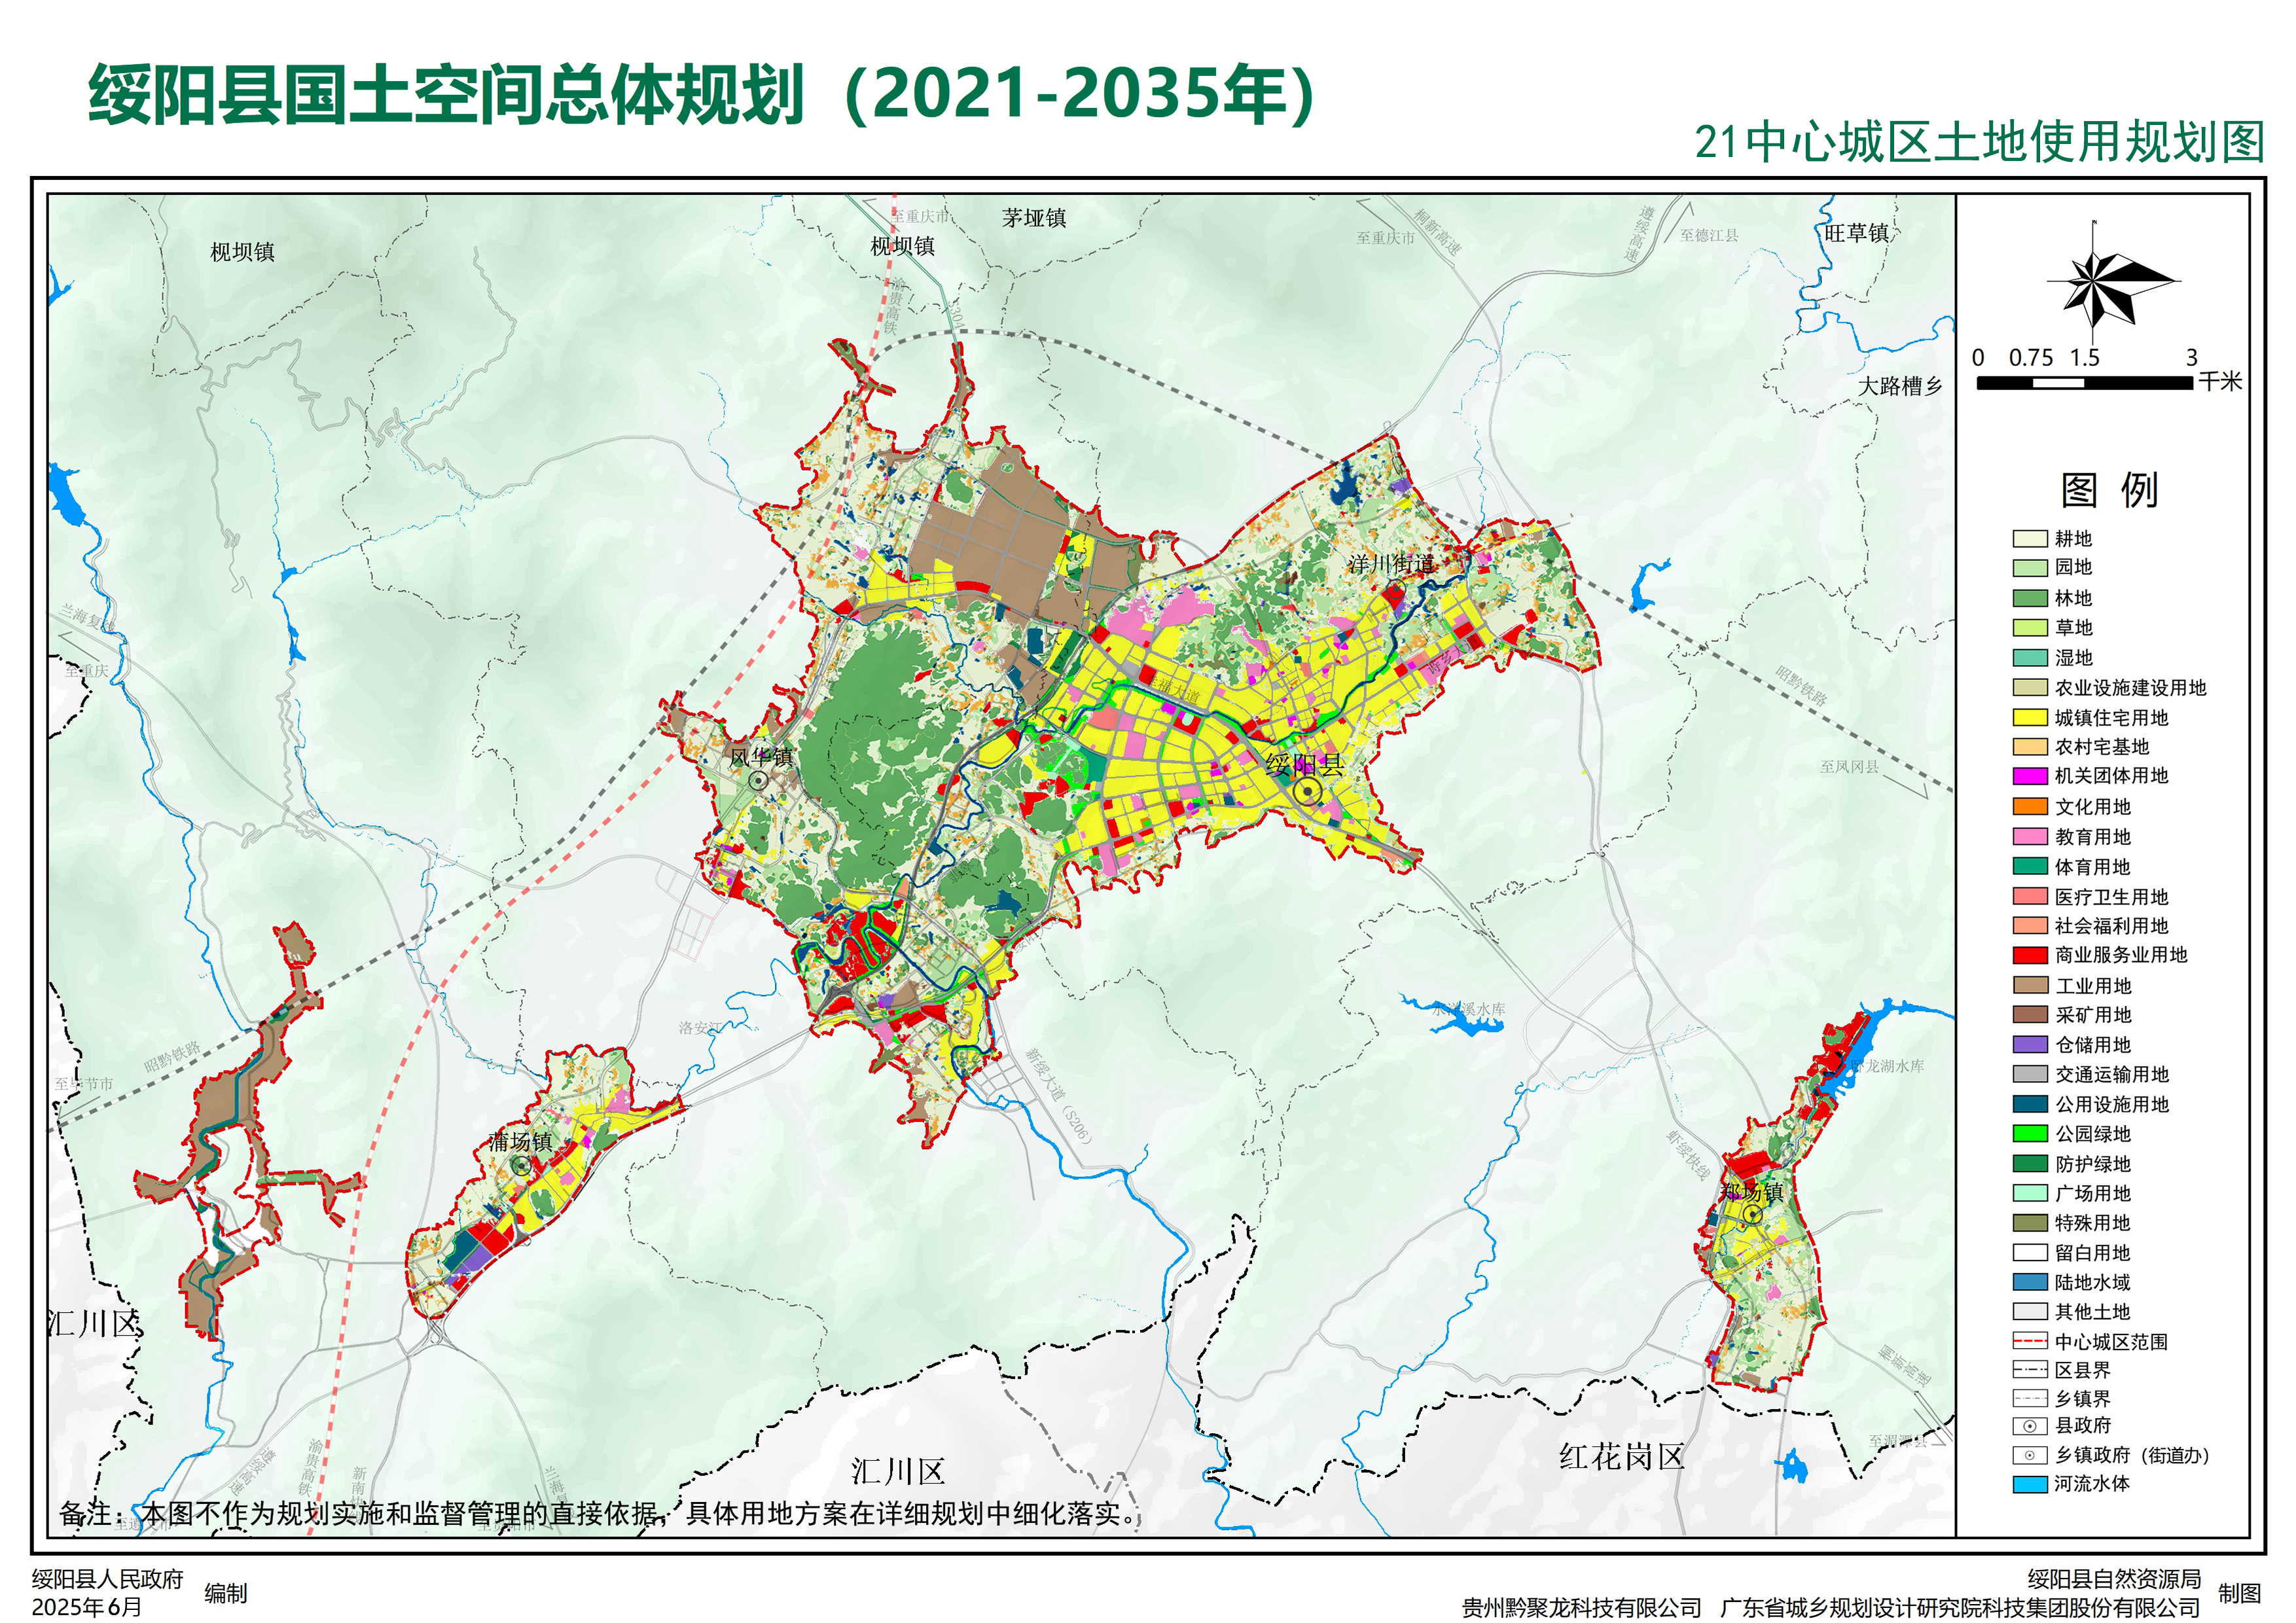This screenshot has width=2296, height=1623.
Task: Click the 风华镇 town government marker
Action: 759,780
